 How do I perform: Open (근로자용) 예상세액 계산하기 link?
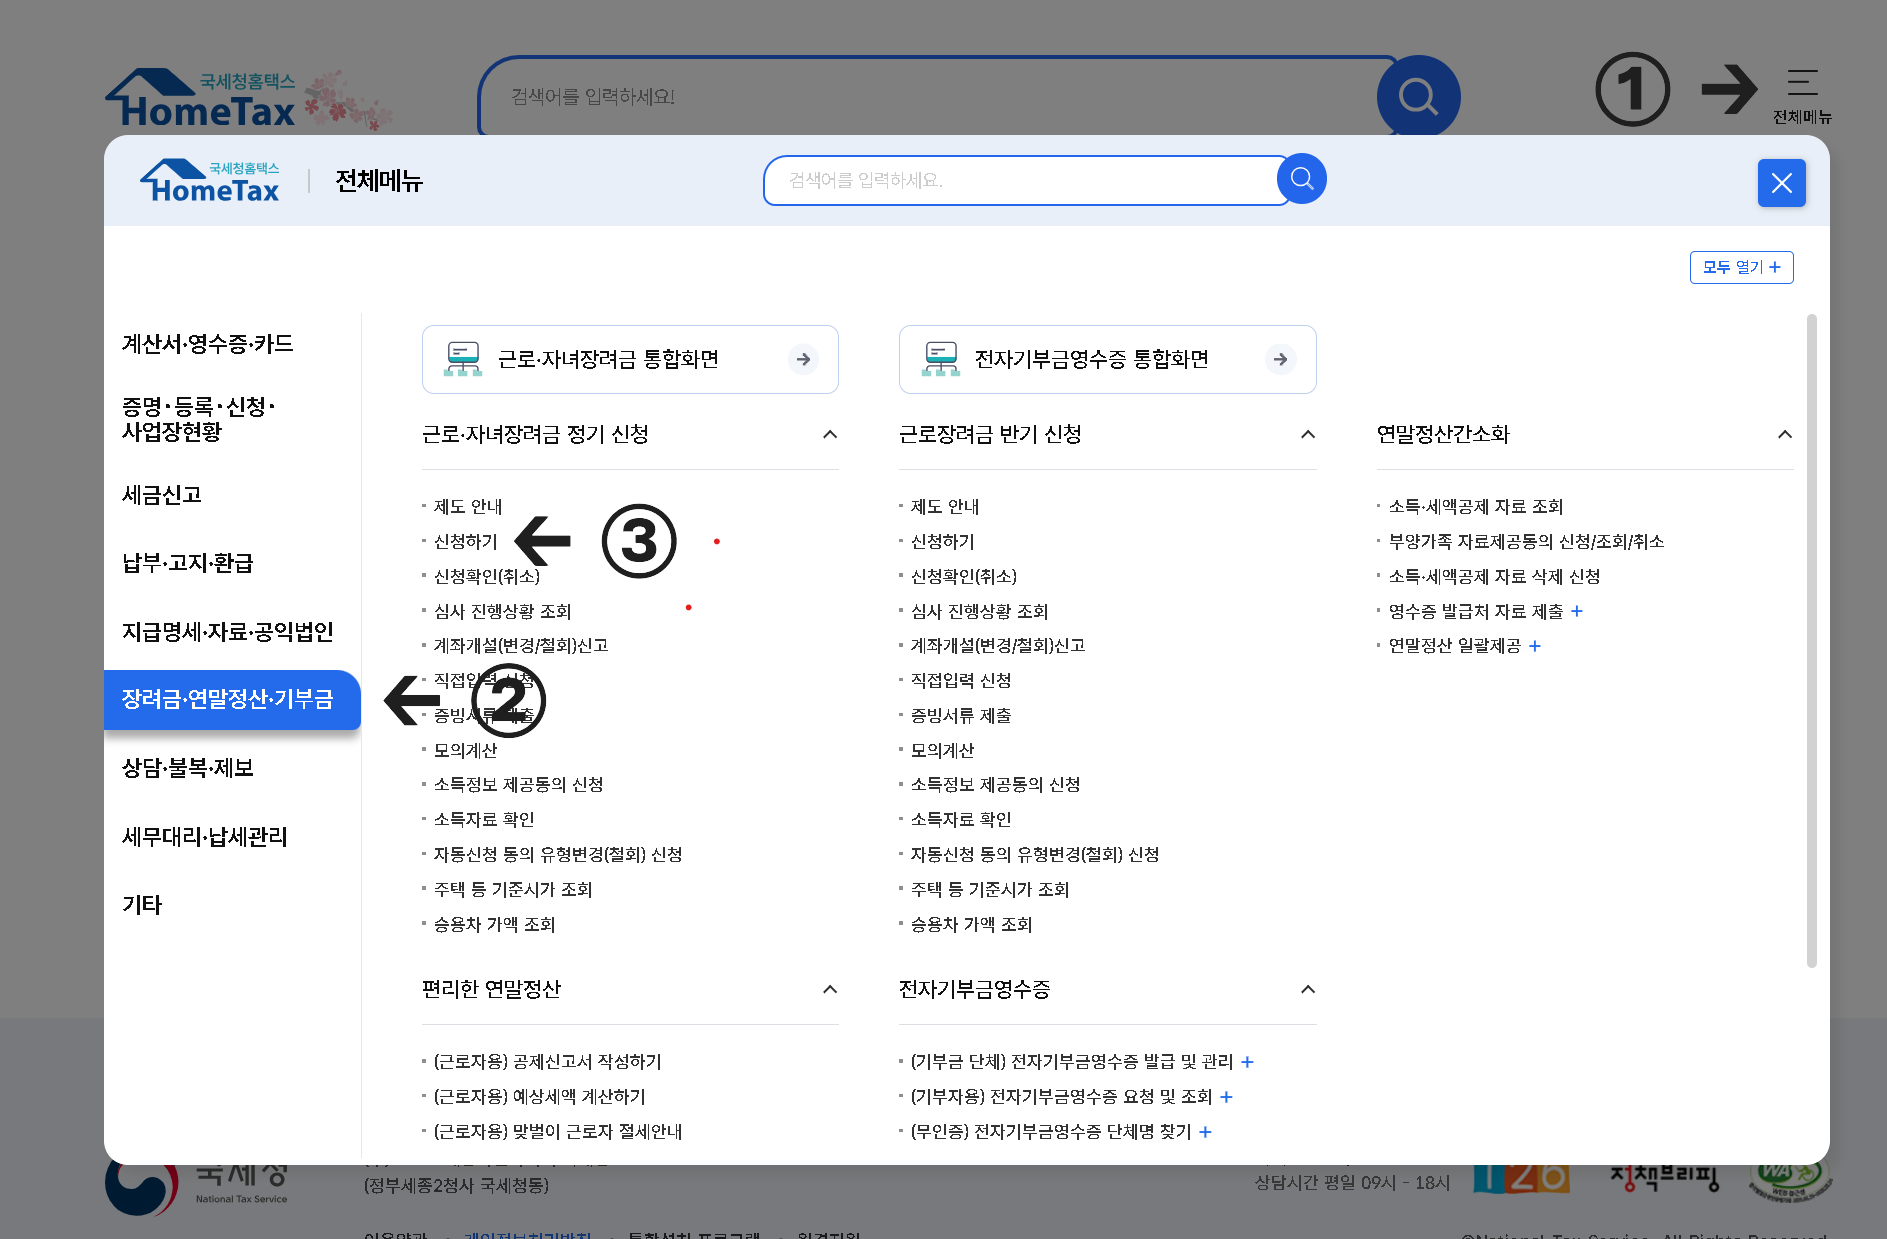(539, 1097)
